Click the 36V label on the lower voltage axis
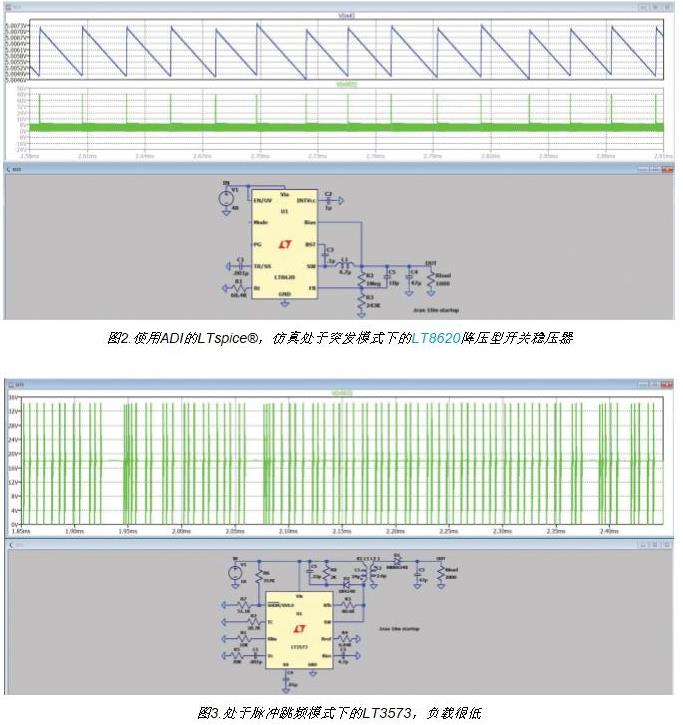 (x=14, y=400)
